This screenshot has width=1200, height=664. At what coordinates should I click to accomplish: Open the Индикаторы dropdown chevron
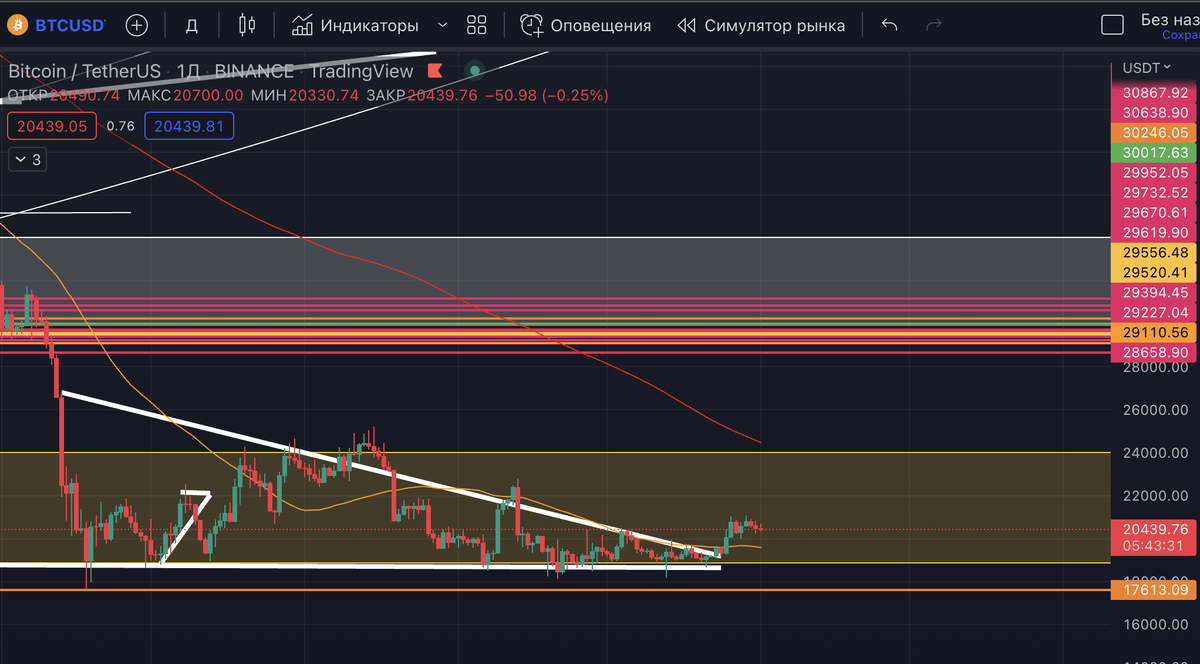[x=440, y=24]
